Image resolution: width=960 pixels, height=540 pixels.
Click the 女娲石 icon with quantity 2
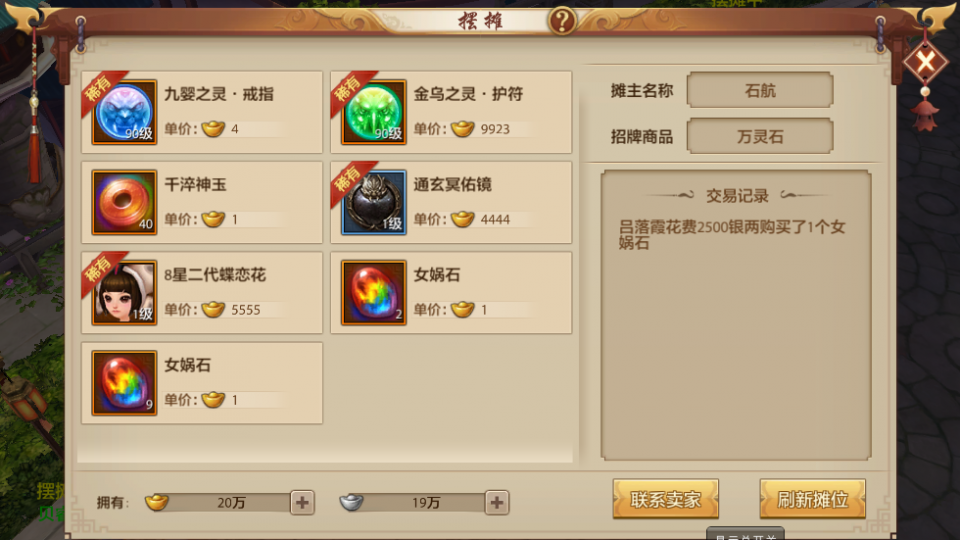coord(373,293)
